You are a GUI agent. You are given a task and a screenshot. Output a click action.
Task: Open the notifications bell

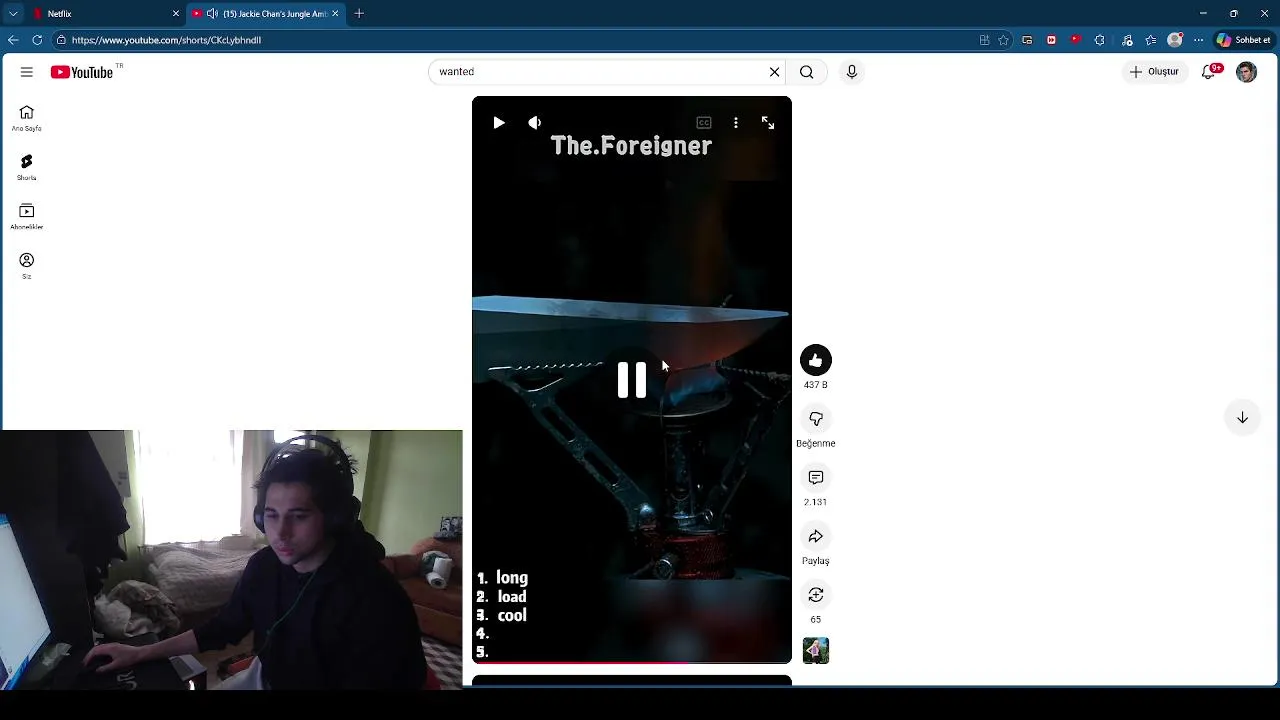[x=1209, y=72]
